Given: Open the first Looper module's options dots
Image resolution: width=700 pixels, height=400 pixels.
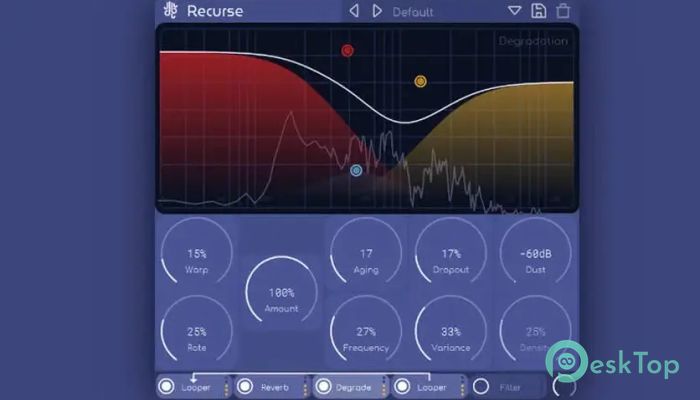Looking at the screenshot, I should point(226,387).
